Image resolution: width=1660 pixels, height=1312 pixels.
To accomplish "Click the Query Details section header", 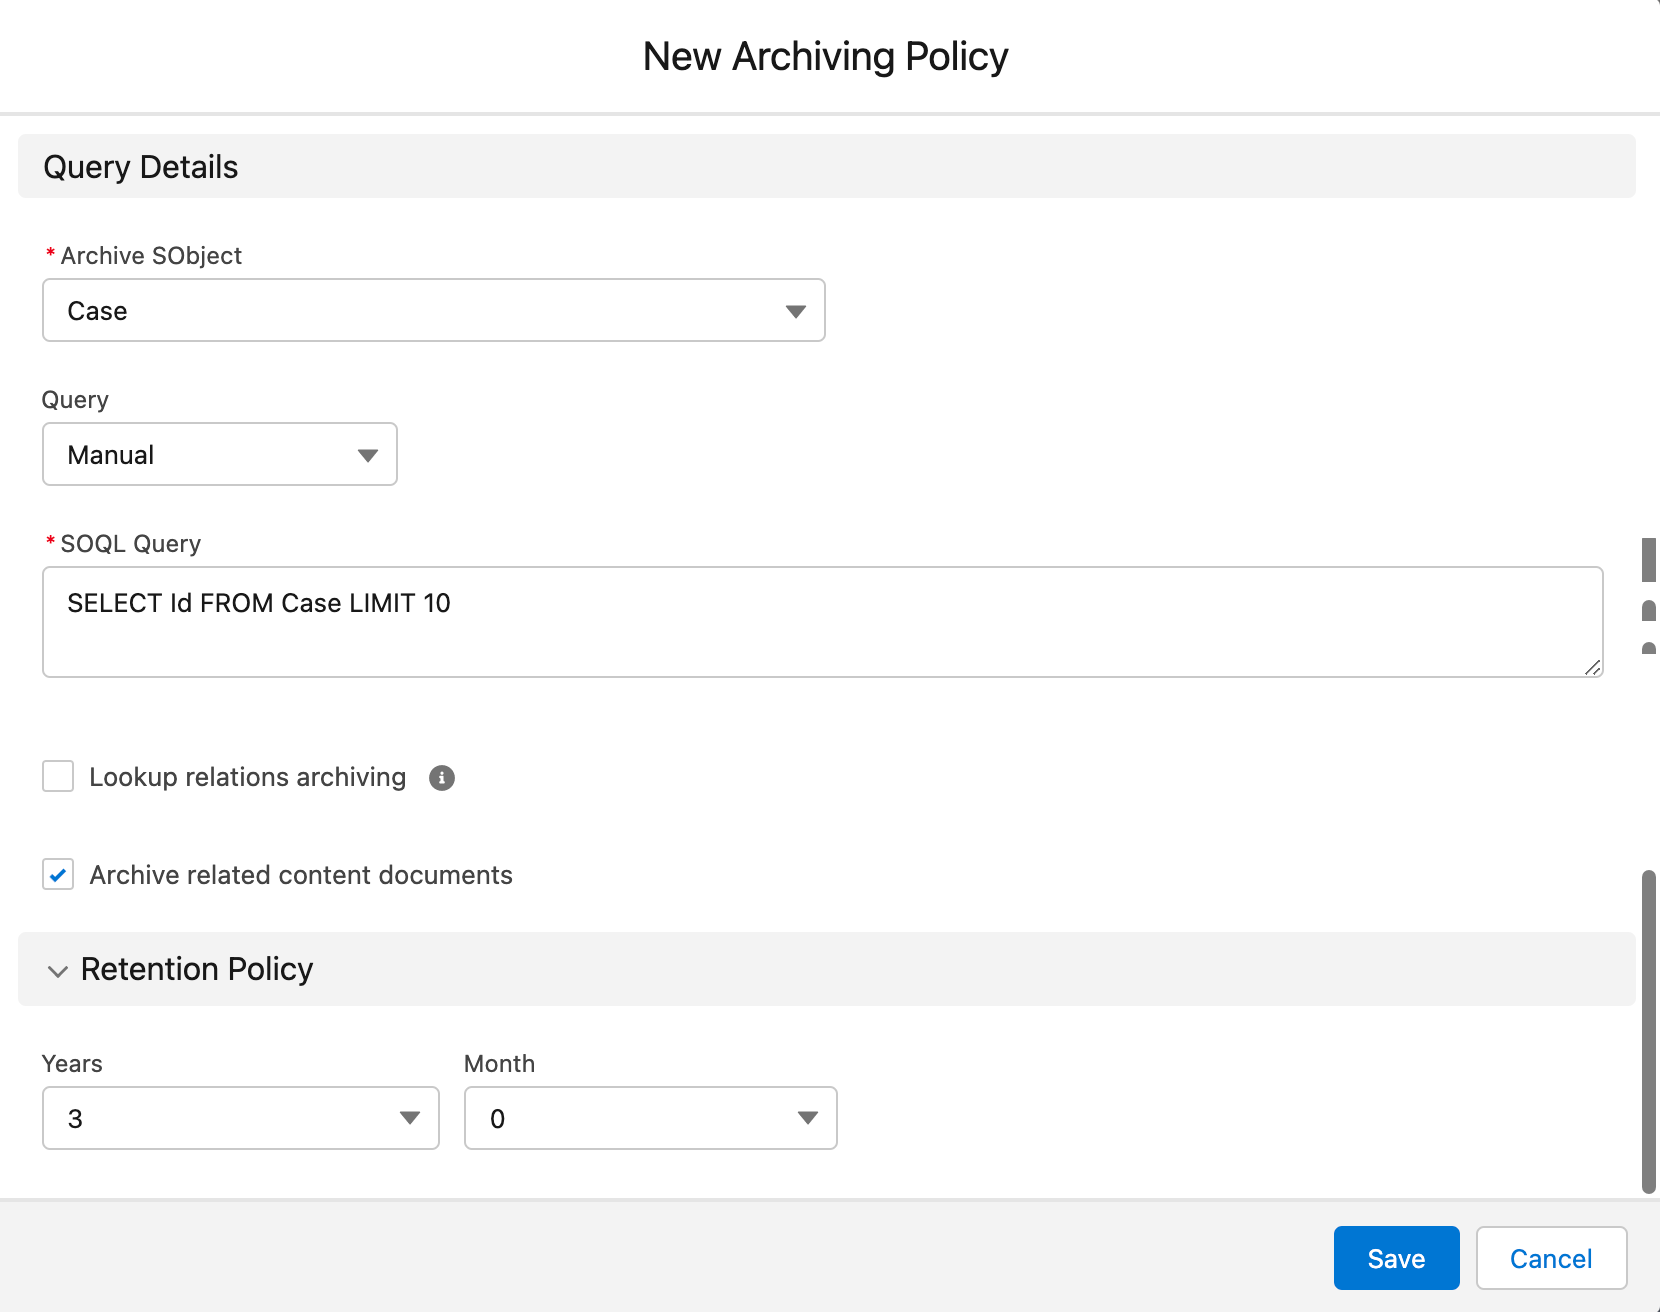I will [x=140, y=166].
